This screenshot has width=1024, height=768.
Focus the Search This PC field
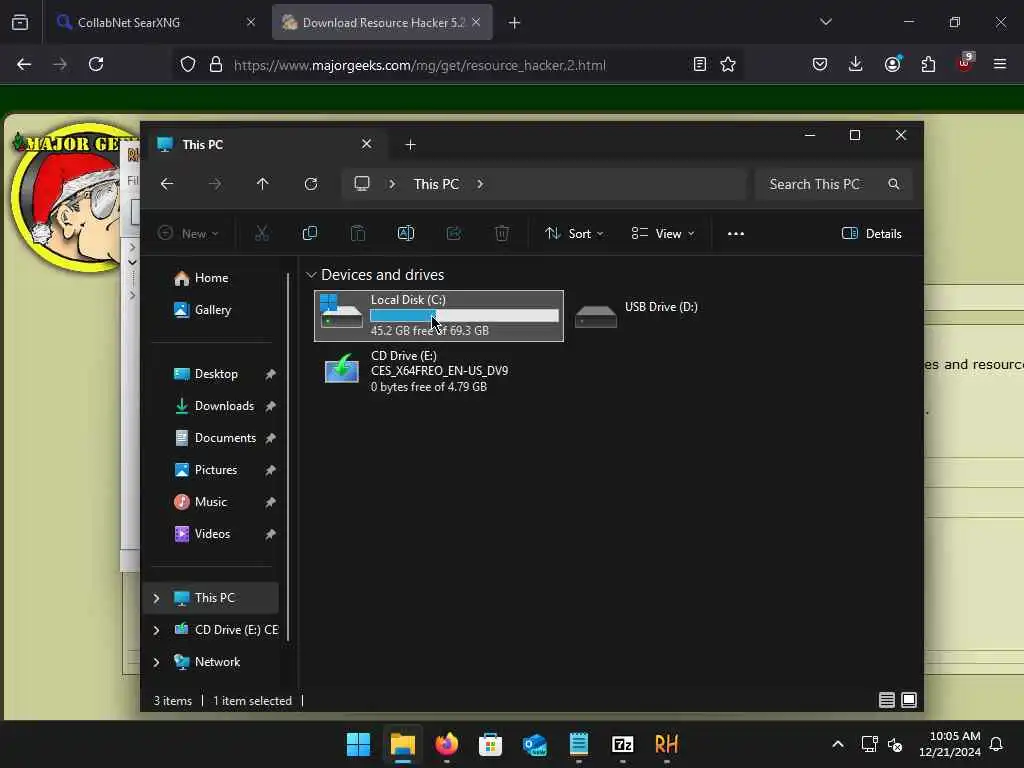point(833,184)
